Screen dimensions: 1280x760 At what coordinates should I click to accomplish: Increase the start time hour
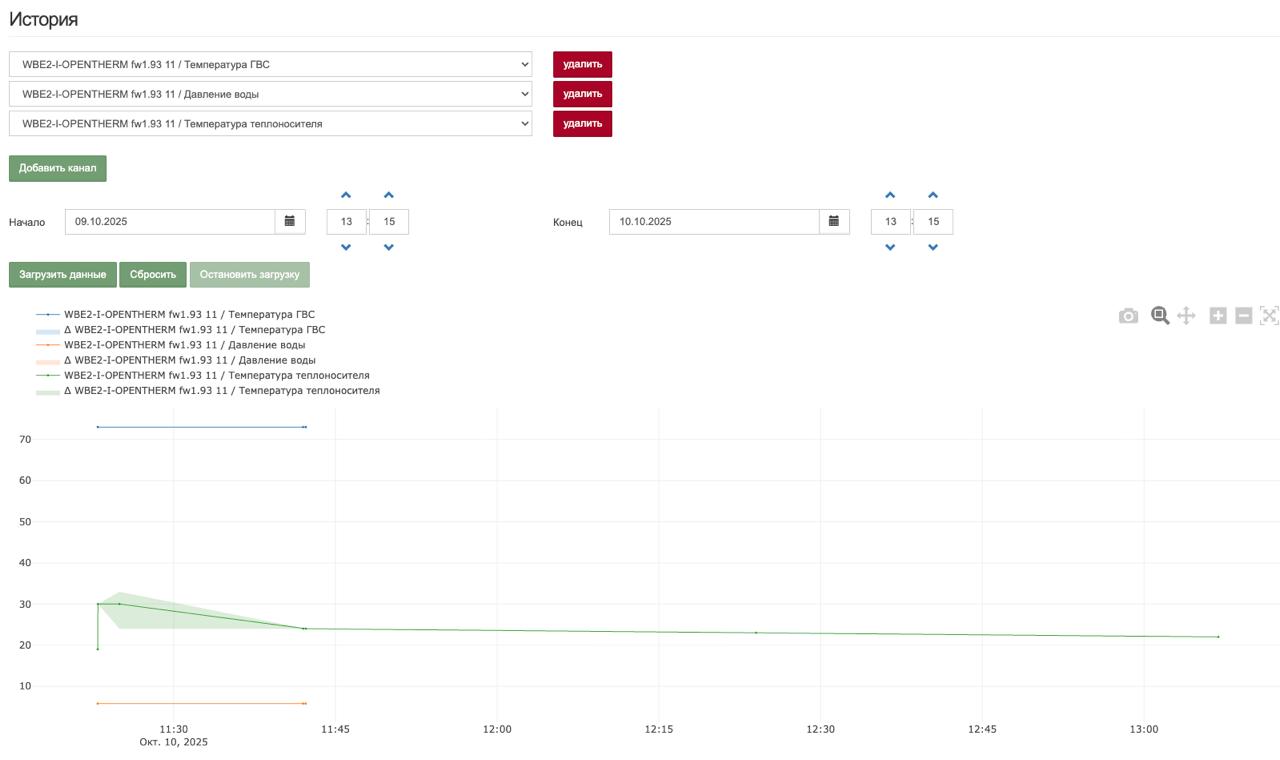(346, 196)
